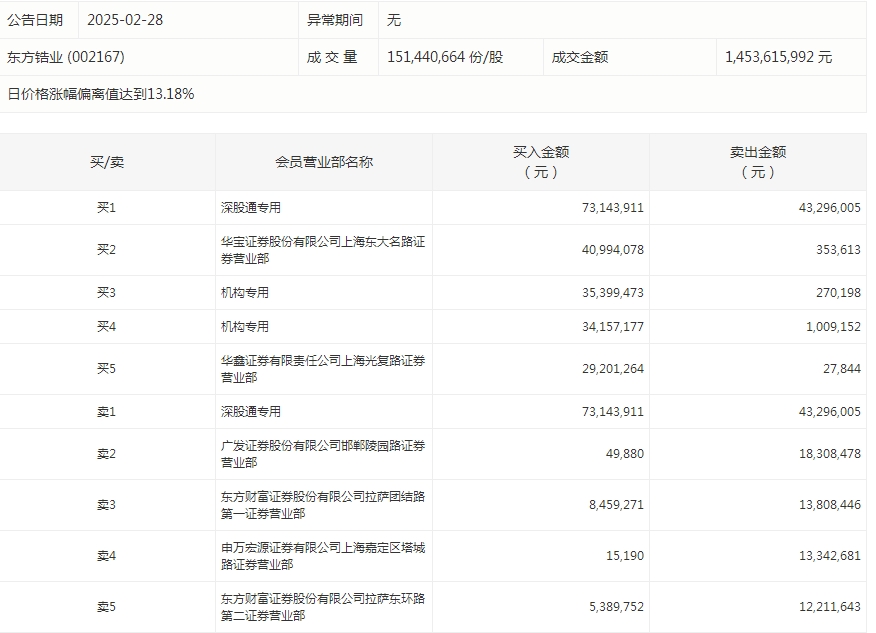Viewport: 876px width, 633px height.
Task: Select the 买1 row label
Action: [x=107, y=208]
